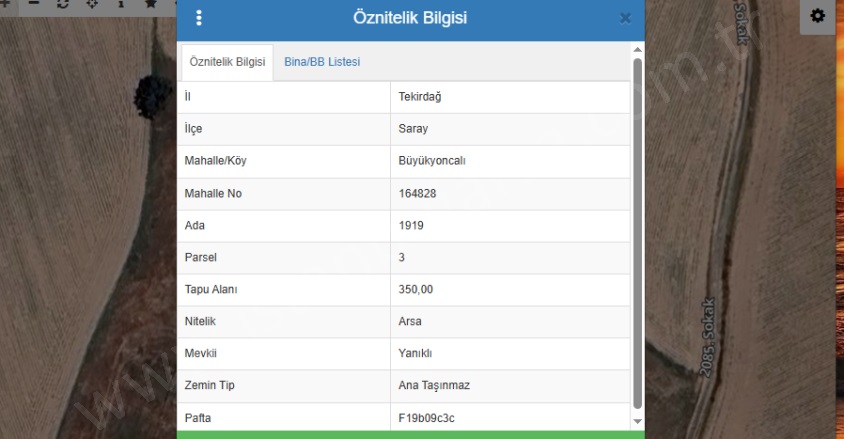
Task: Click the scrollbar down arrow
Action: pyautogui.click(x=638, y=422)
